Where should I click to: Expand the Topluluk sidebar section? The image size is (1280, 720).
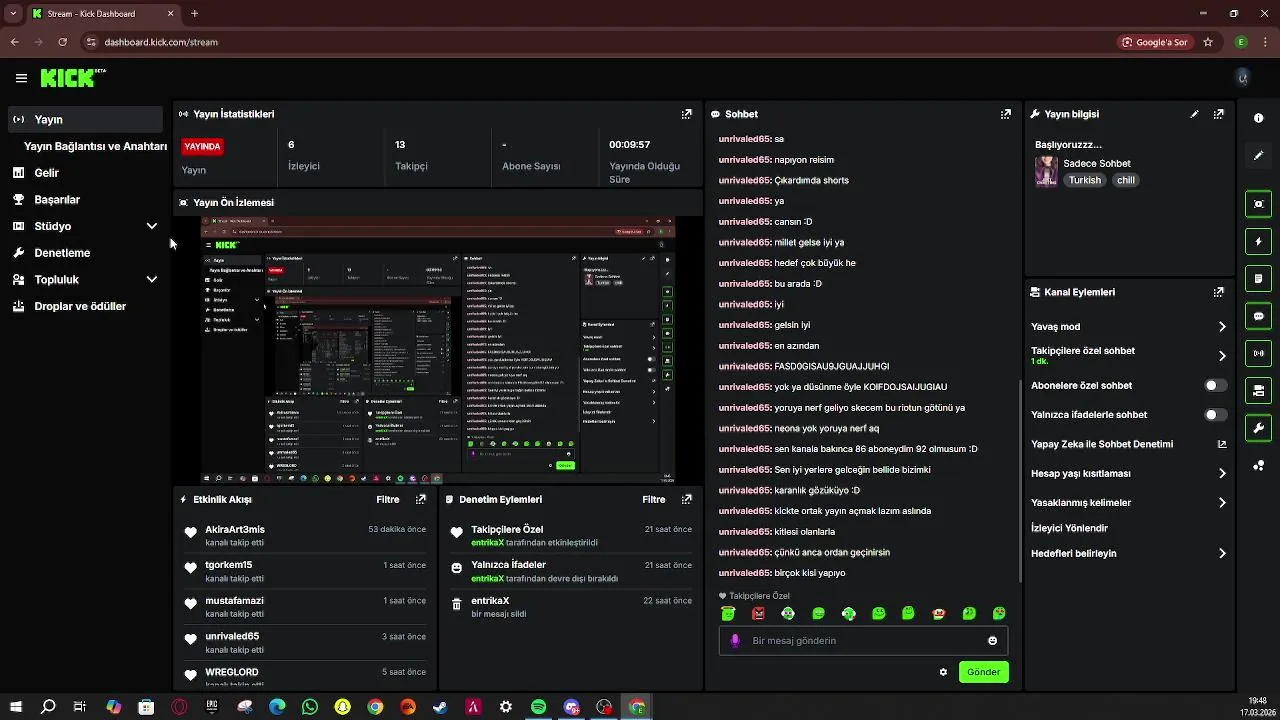point(152,279)
